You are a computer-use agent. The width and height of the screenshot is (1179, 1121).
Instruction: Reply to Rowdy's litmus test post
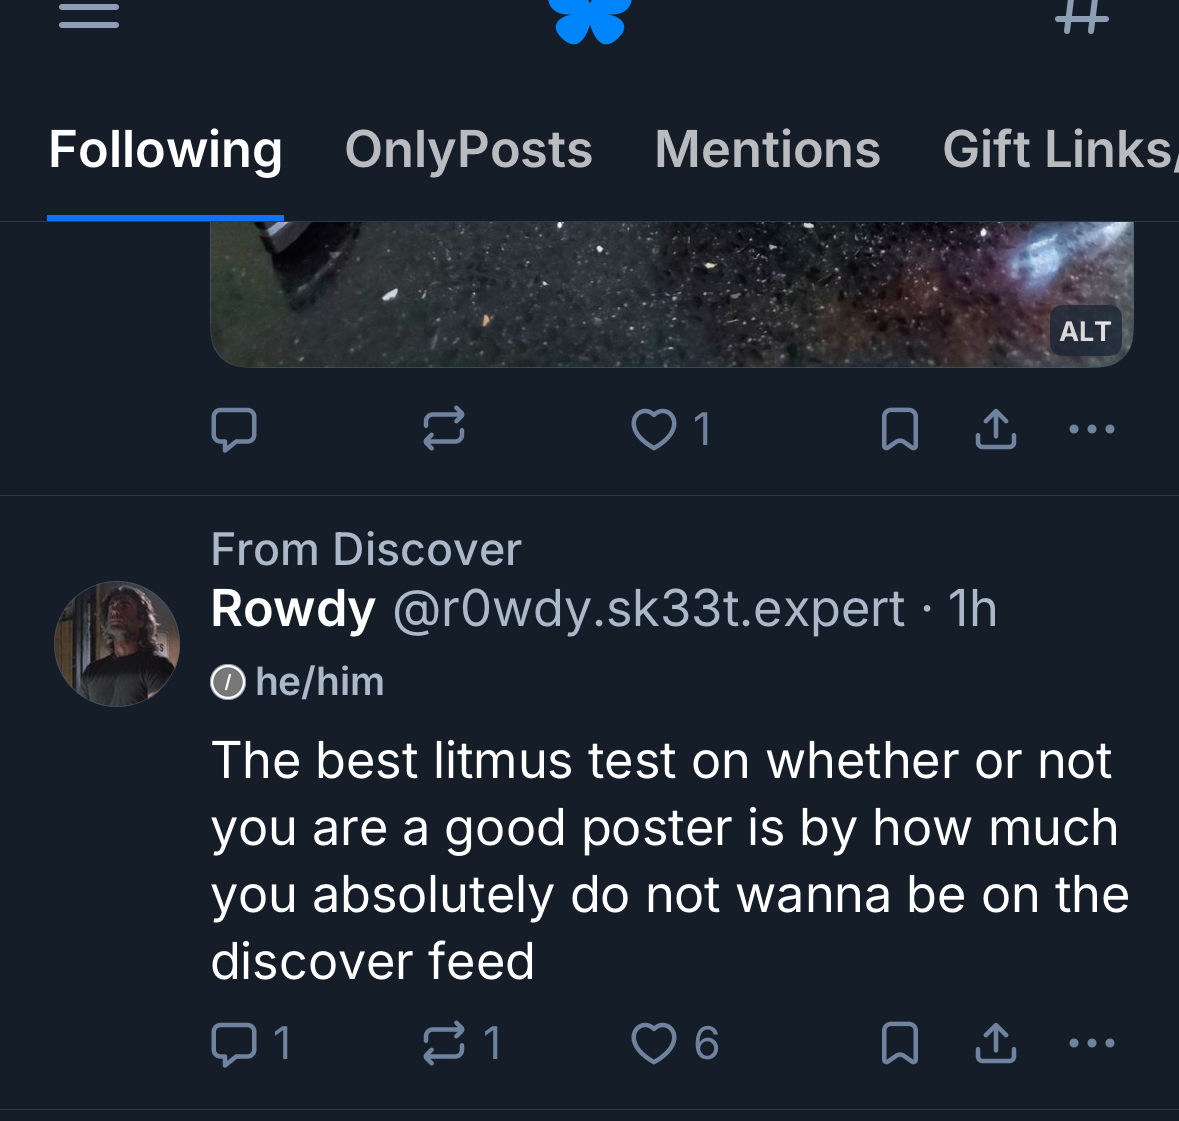click(x=234, y=1043)
